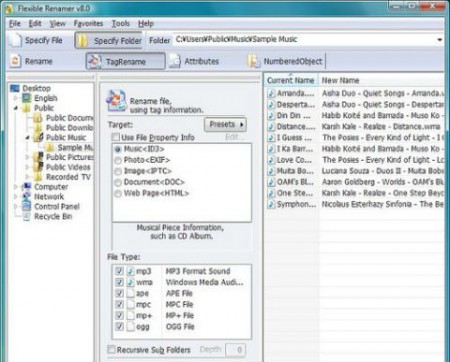Click the Desktop icon in folder tree
Viewport: 450px width, 362px height.
coord(15,88)
